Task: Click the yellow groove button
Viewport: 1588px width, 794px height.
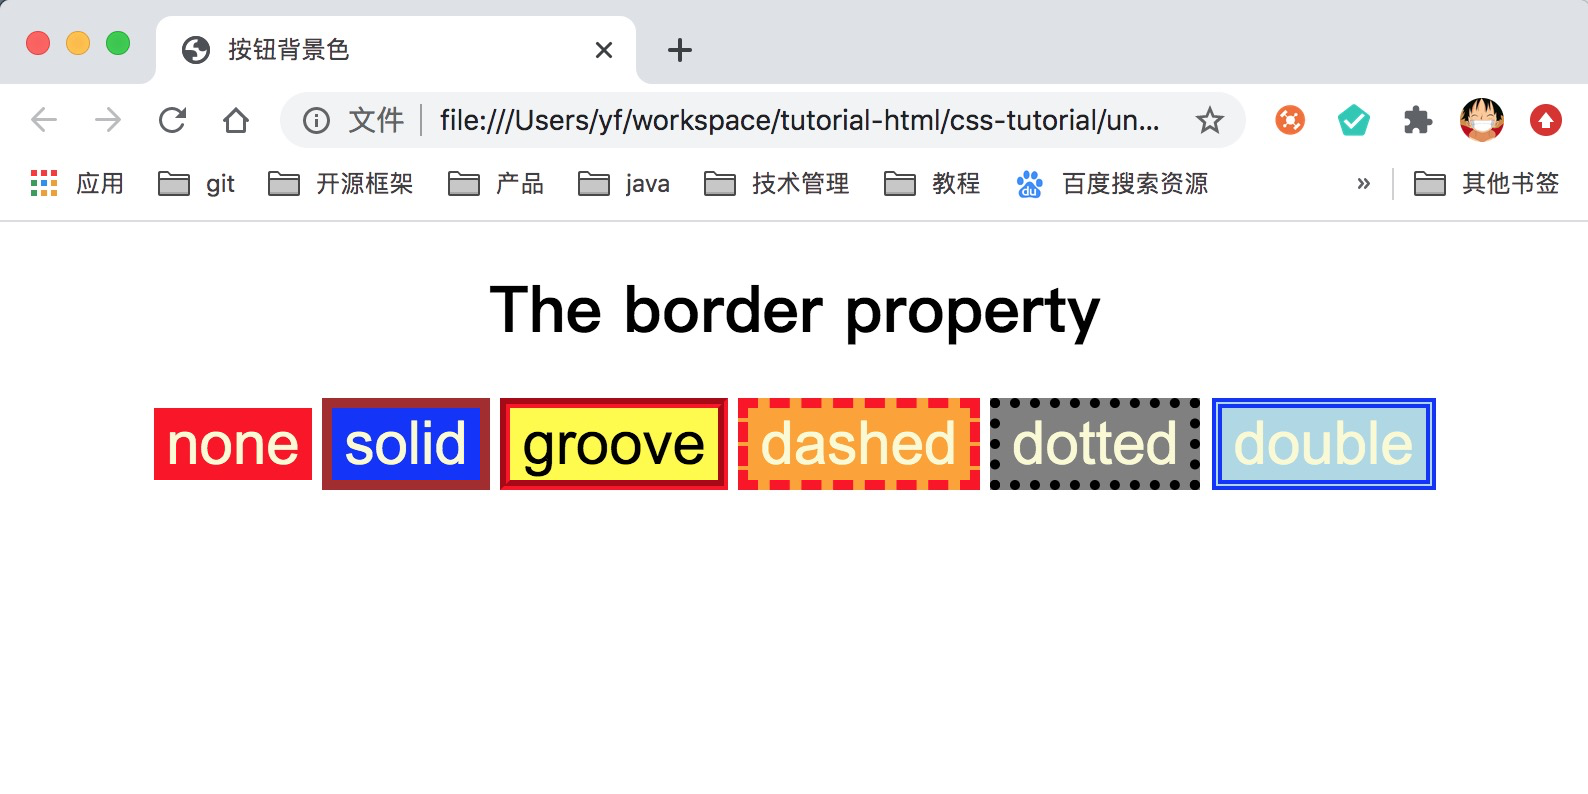Action: 614,444
